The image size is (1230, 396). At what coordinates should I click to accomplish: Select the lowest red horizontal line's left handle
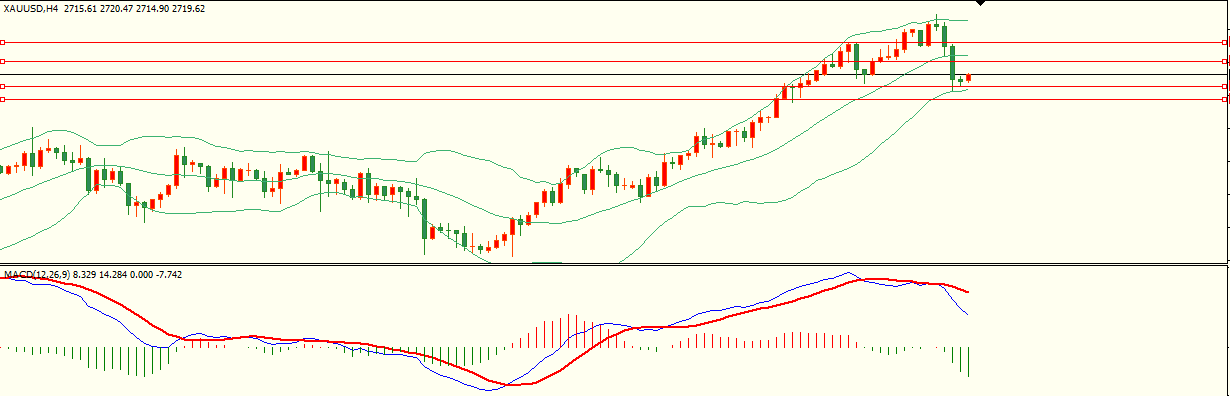click(3, 99)
